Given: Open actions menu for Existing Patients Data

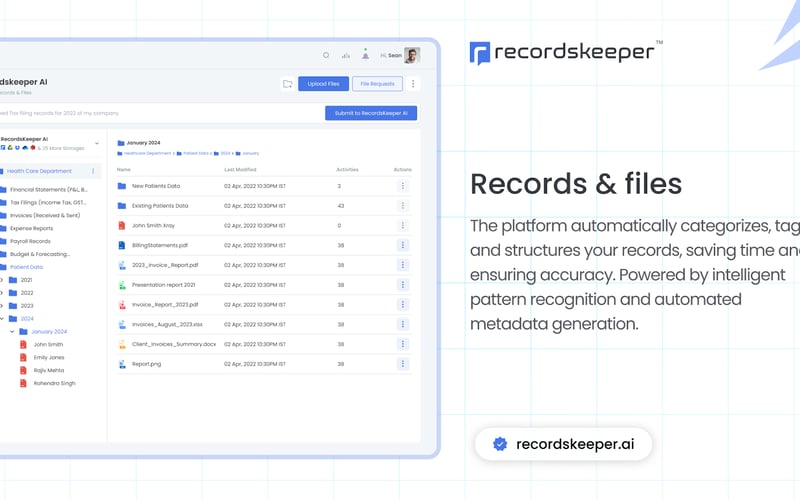Looking at the screenshot, I should [x=403, y=206].
